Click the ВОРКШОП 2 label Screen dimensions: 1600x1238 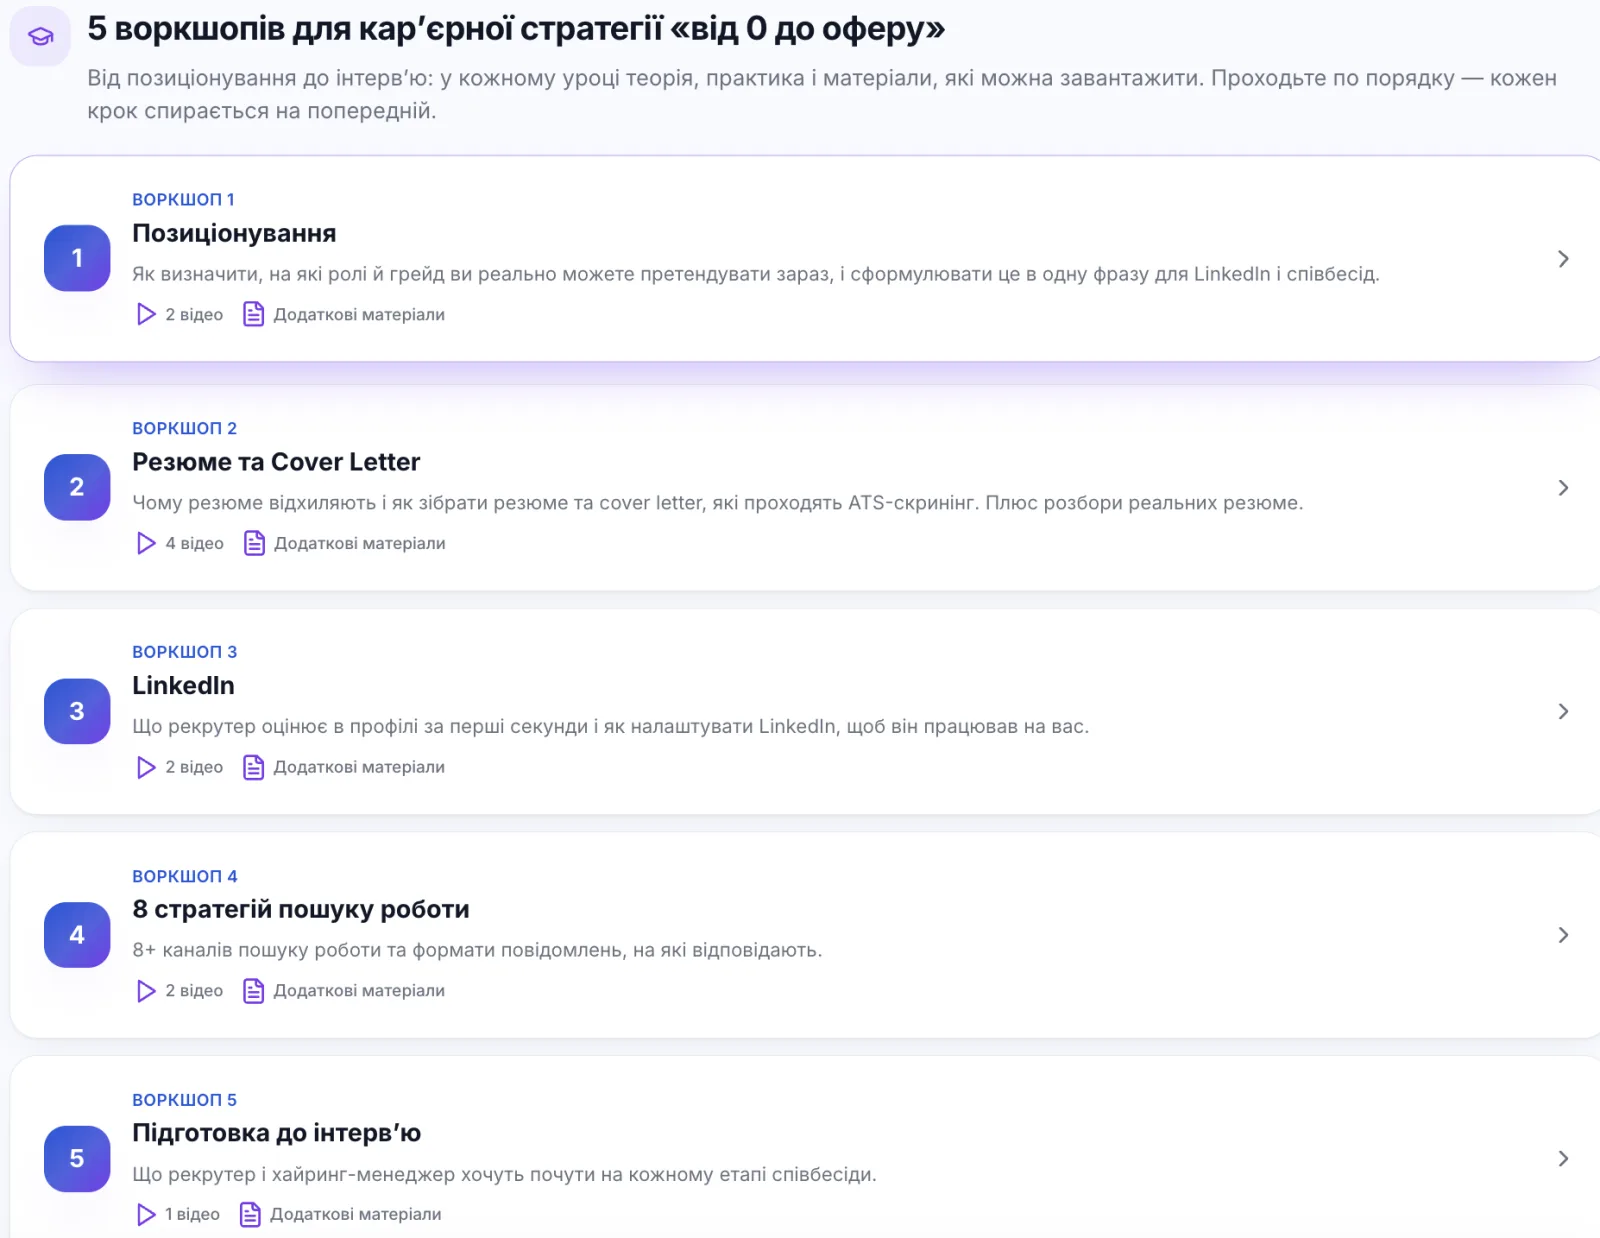pos(184,428)
